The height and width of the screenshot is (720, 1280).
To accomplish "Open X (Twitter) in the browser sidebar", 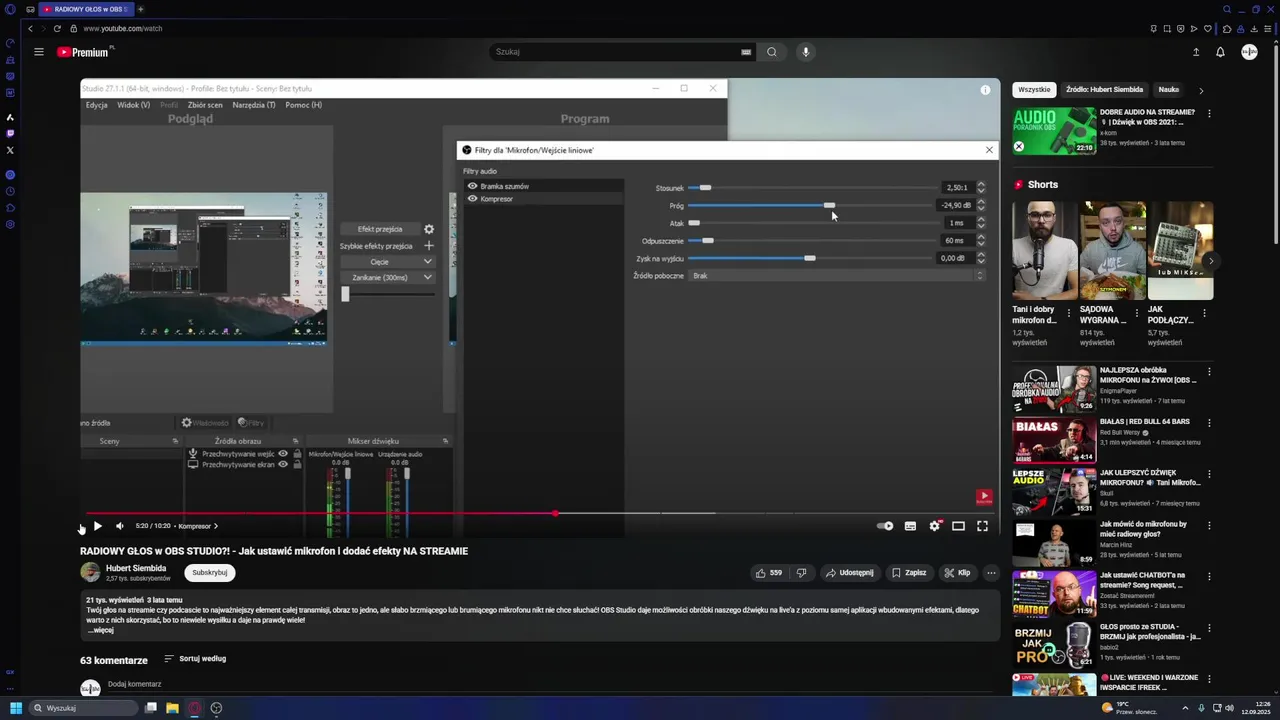I will [x=10, y=150].
